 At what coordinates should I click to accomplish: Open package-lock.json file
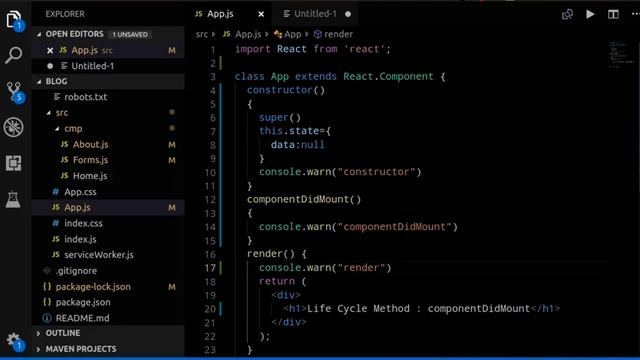pos(93,287)
